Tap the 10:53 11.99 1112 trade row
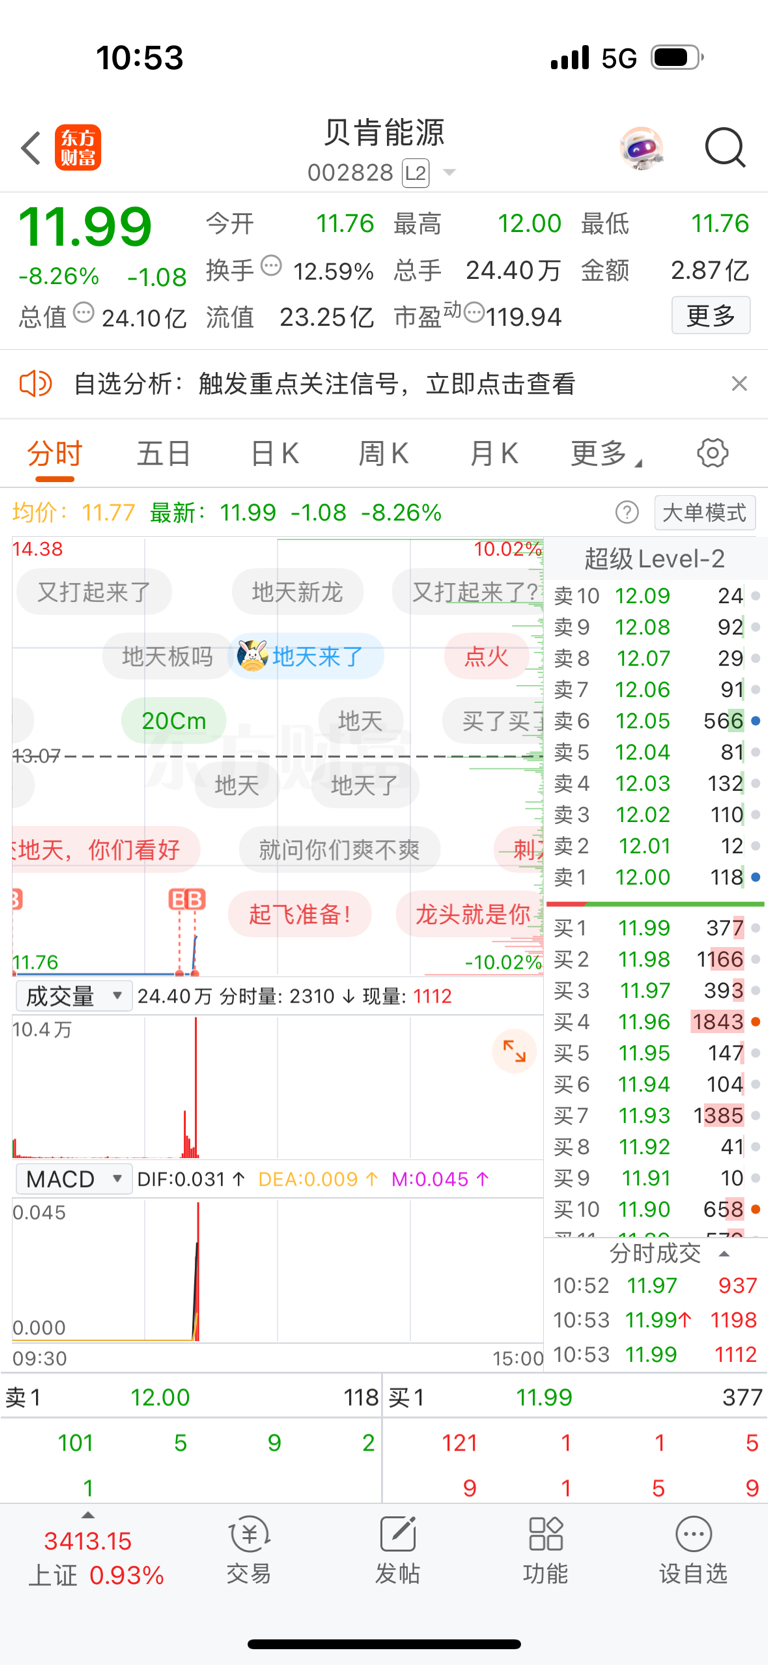Image resolution: width=769 pixels, height=1665 pixels. (x=656, y=1354)
